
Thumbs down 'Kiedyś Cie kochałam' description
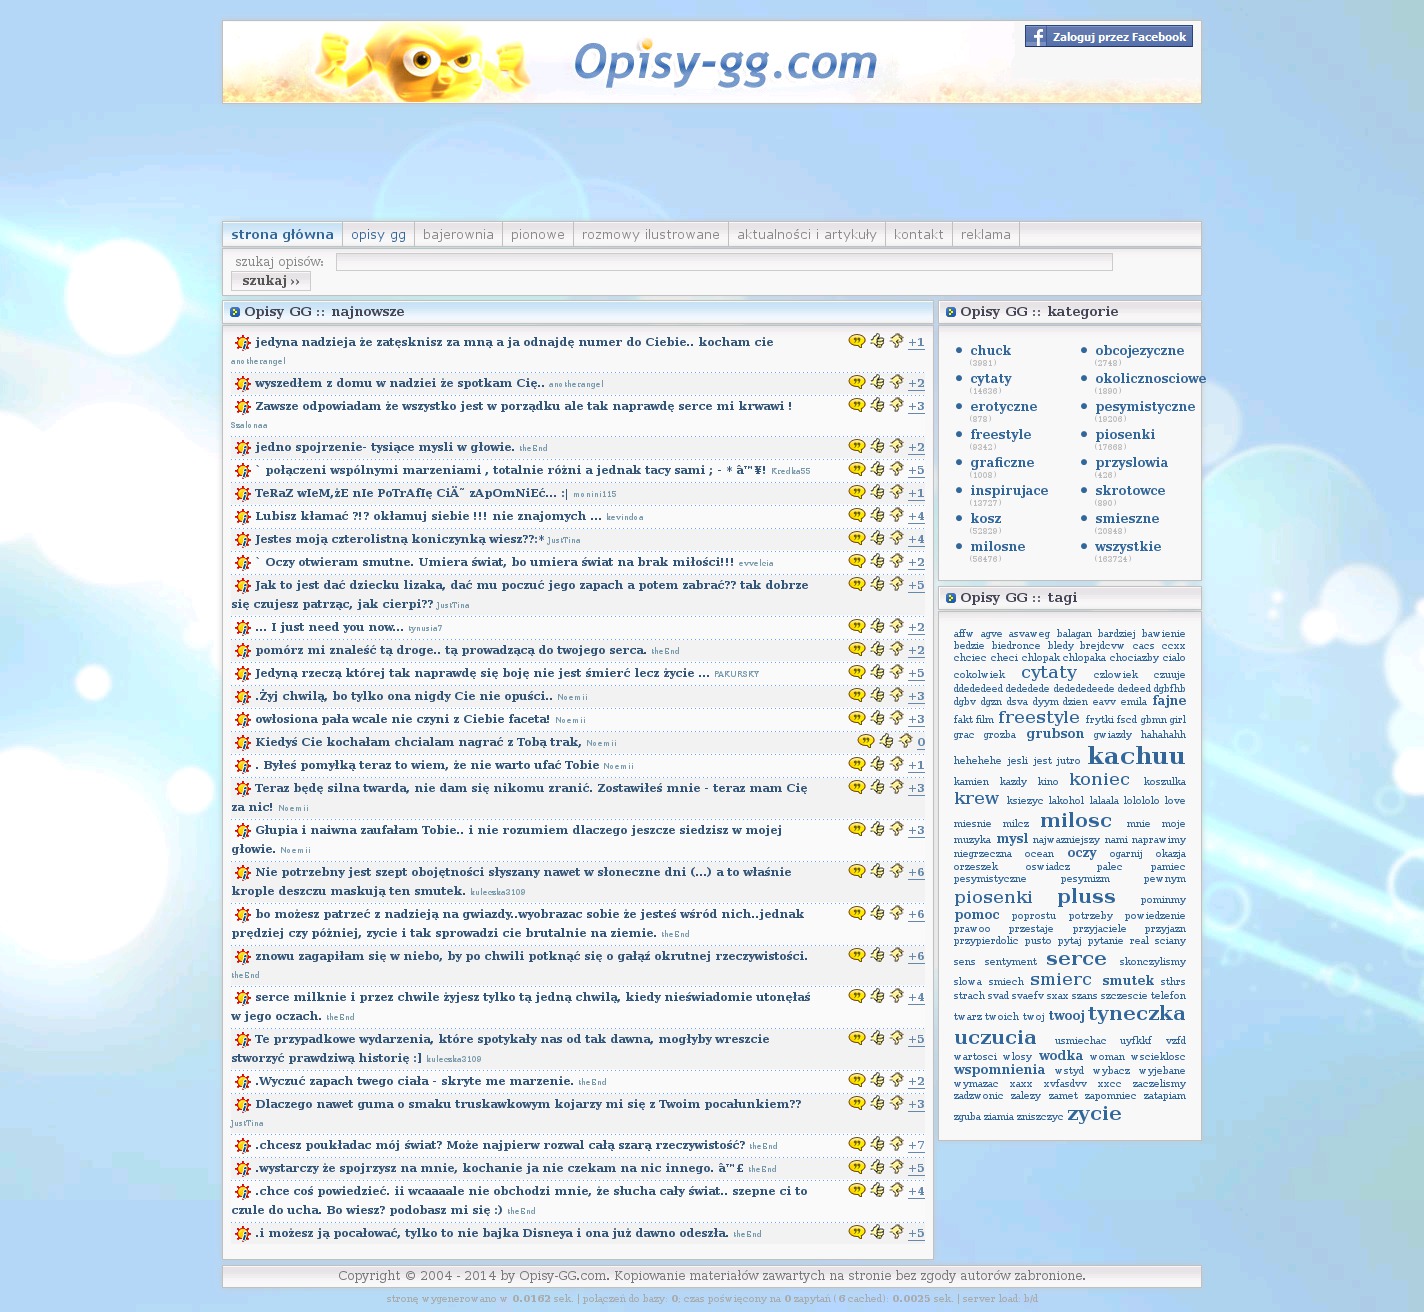tap(906, 741)
